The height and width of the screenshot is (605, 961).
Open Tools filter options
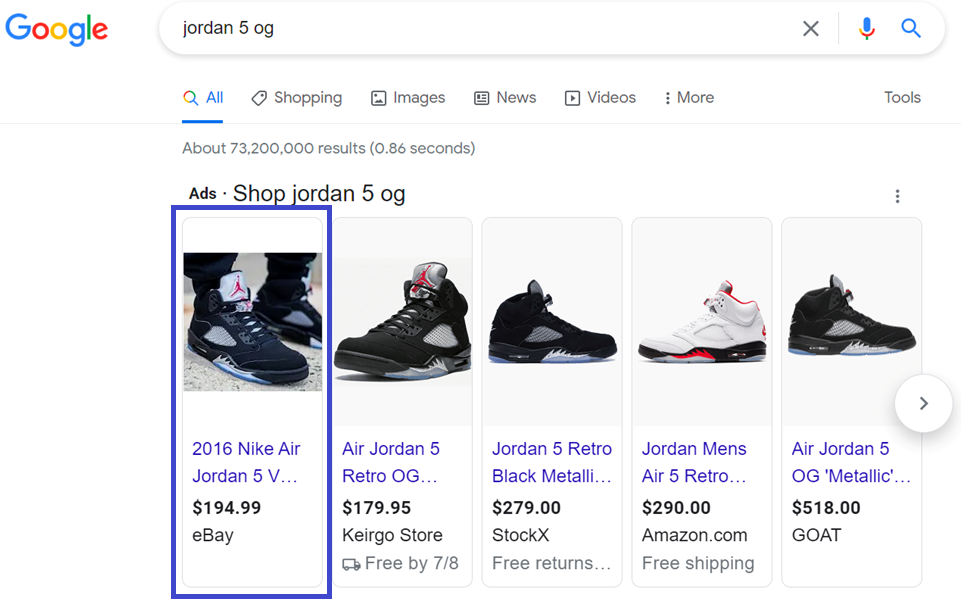point(901,97)
